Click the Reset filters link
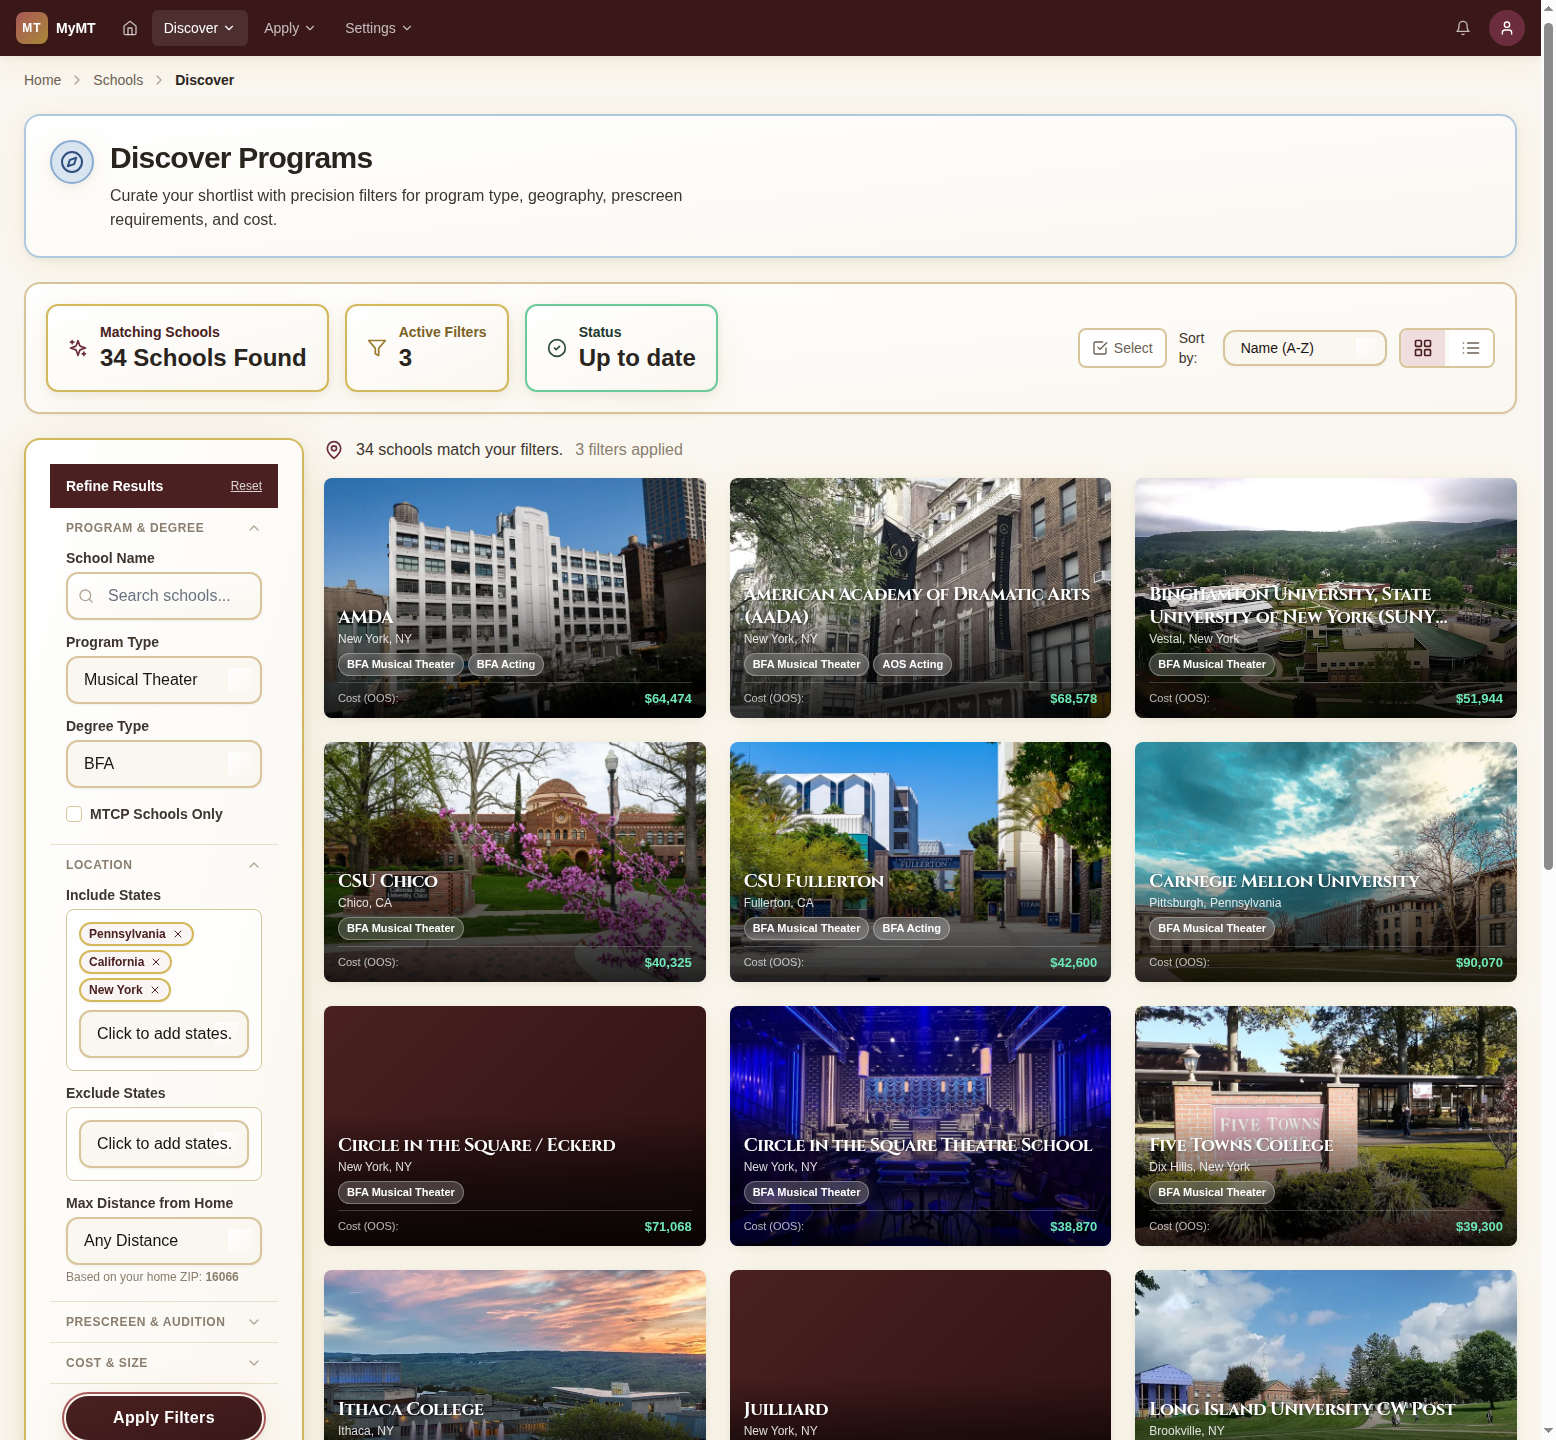Screen dimensions: 1556x1440 pyautogui.click(x=246, y=486)
